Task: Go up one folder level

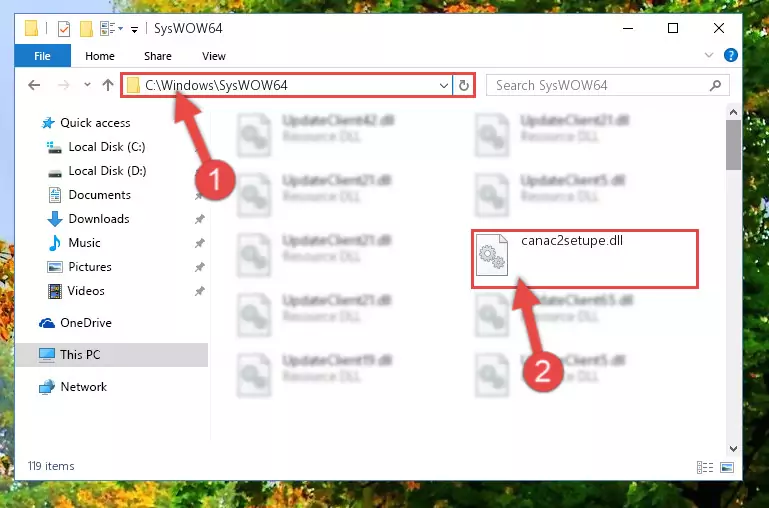Action: pyautogui.click(x=108, y=85)
